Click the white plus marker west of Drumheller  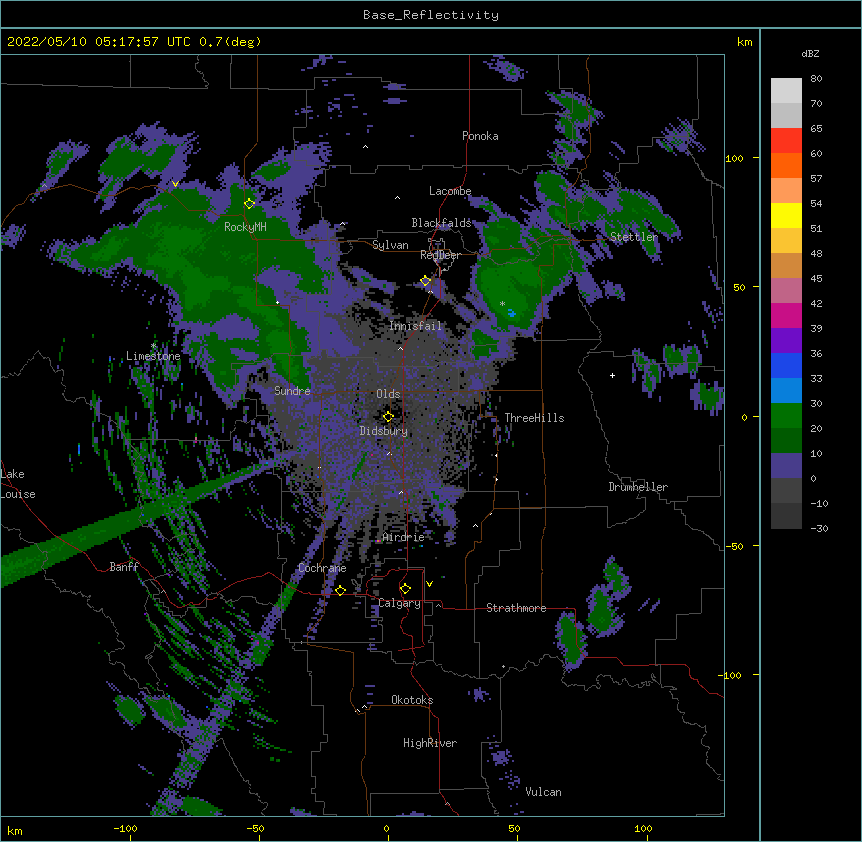(x=612, y=375)
